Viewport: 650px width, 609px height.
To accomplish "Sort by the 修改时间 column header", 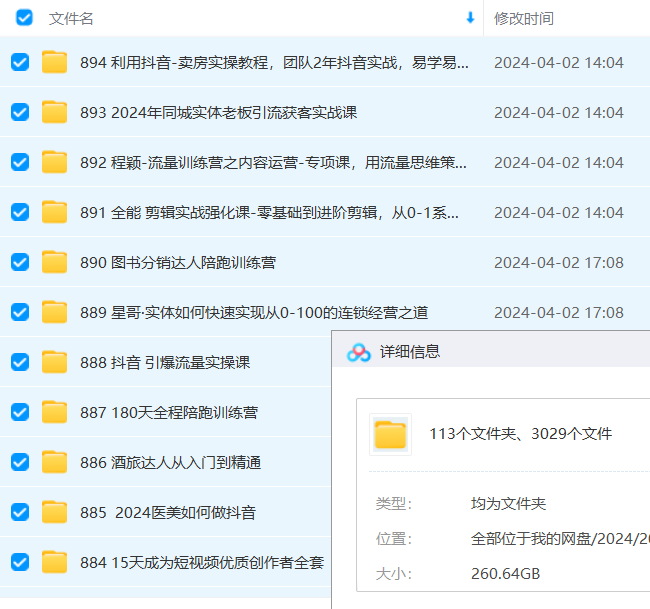I will [524, 19].
